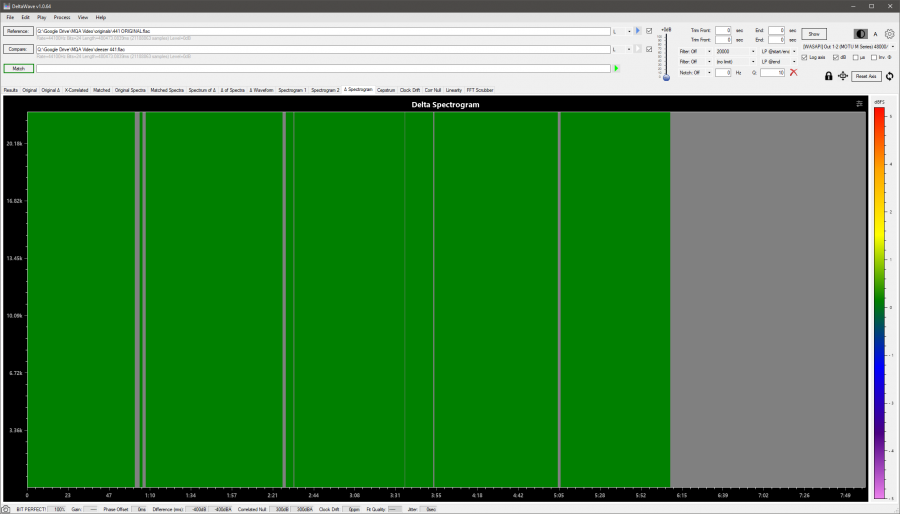The width and height of the screenshot is (900, 514).
Task: Click the dB volume slider handle
Action: tap(667, 77)
